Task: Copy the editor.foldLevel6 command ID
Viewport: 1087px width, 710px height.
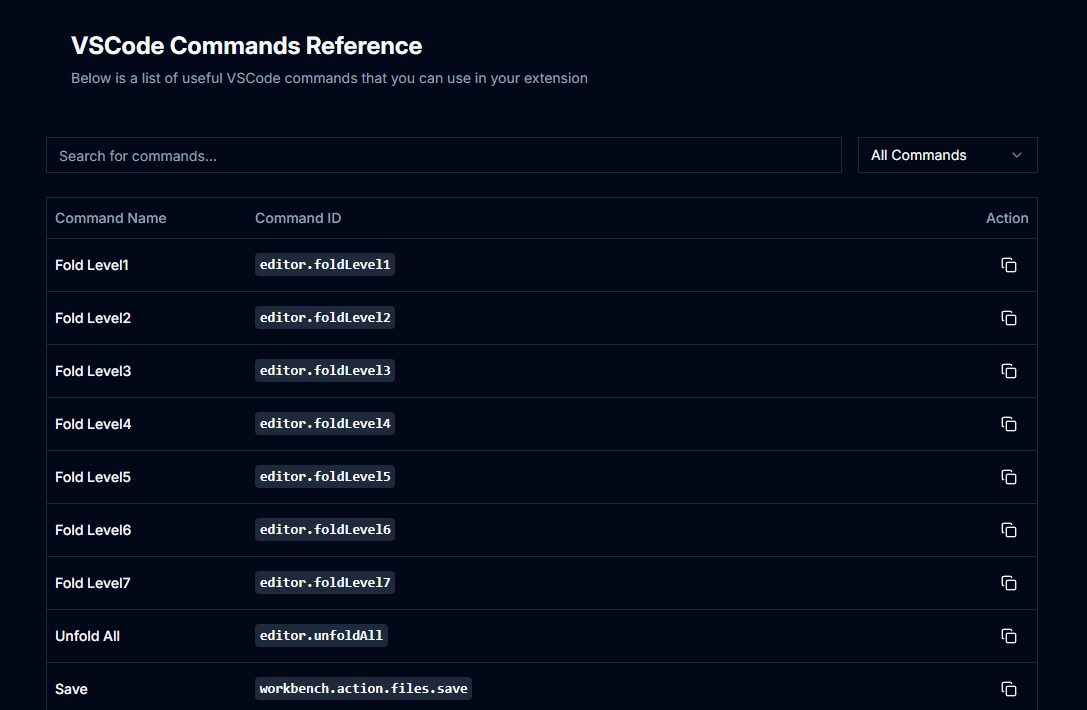Action: coord(1009,530)
